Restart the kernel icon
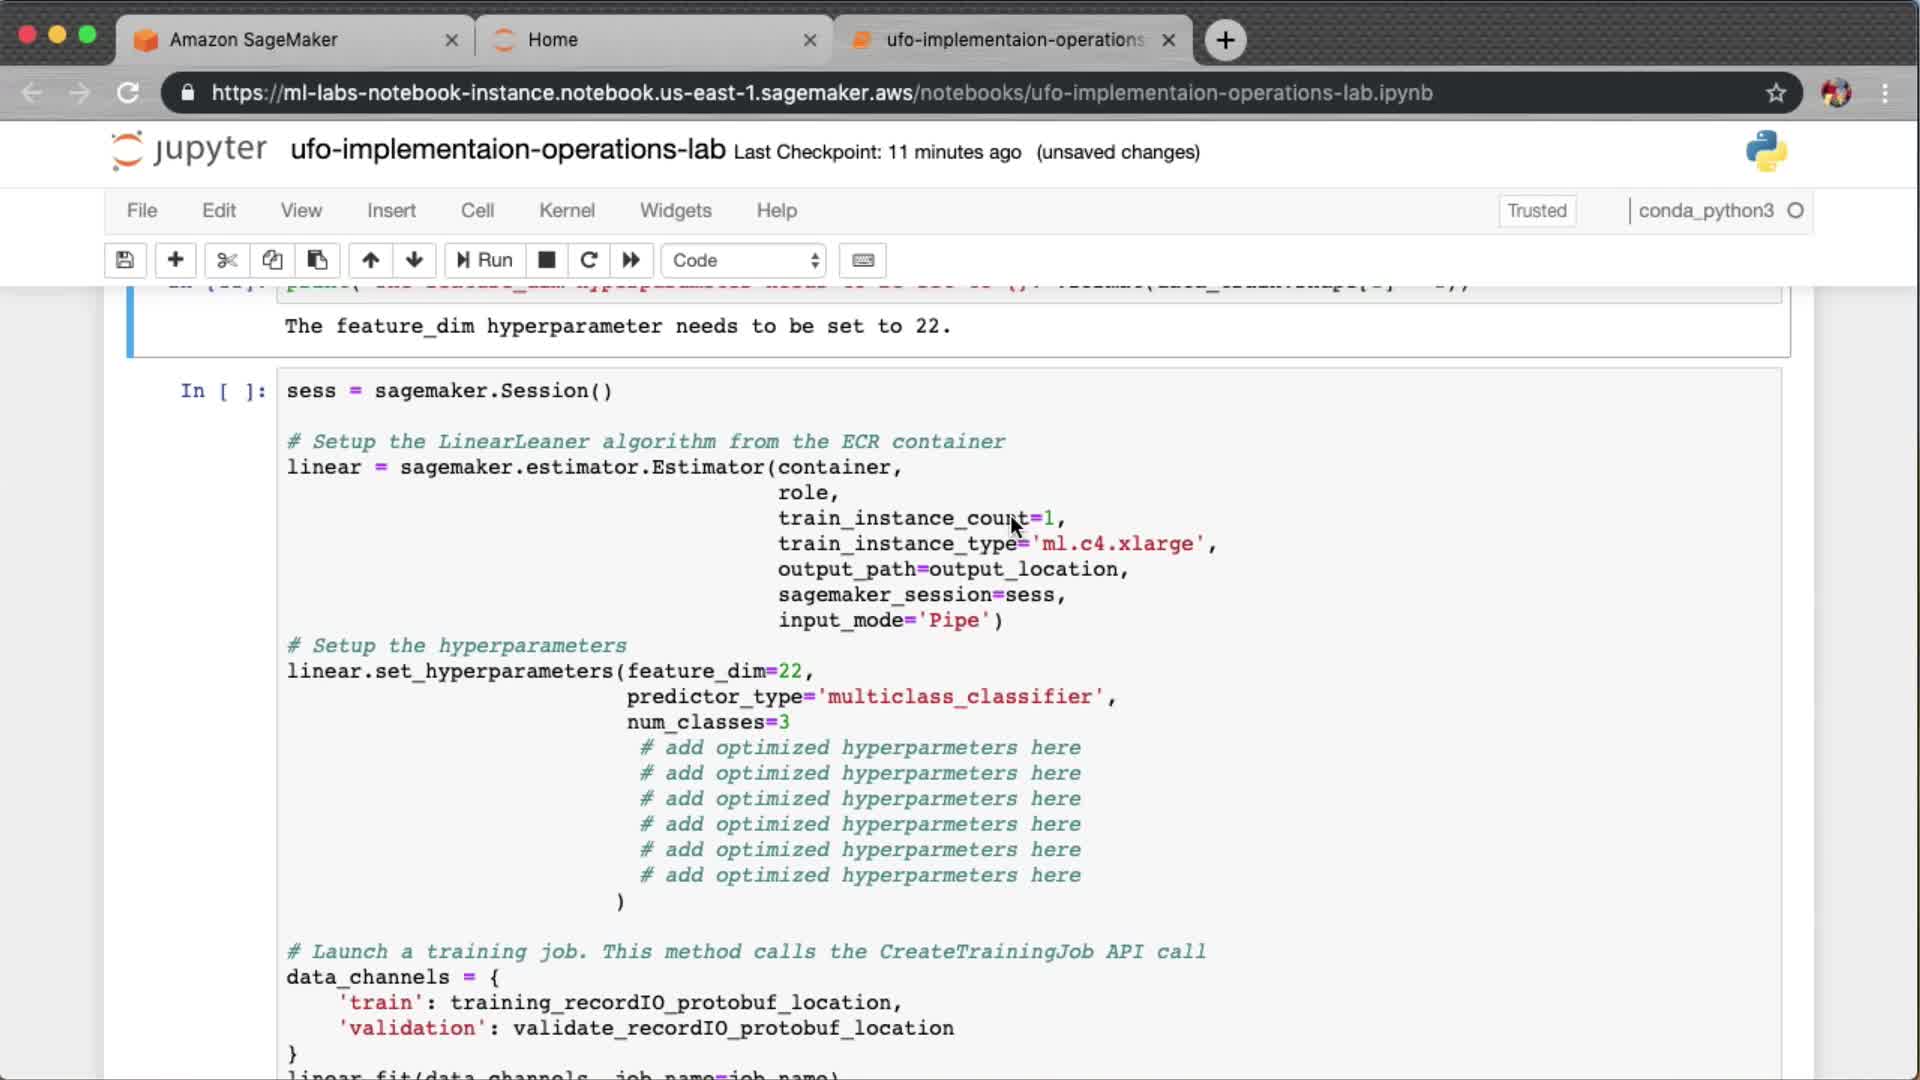 pos(589,260)
